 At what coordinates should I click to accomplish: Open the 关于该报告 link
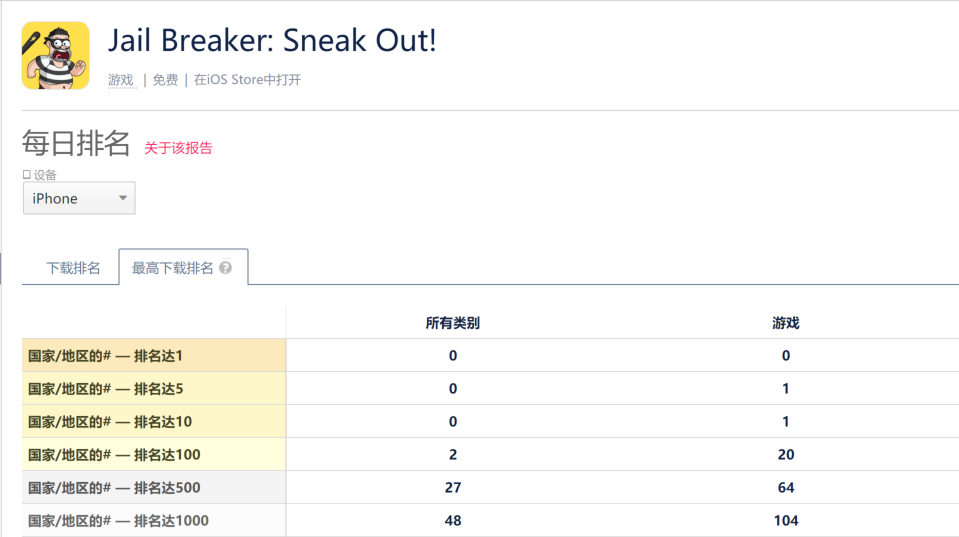[x=178, y=148]
